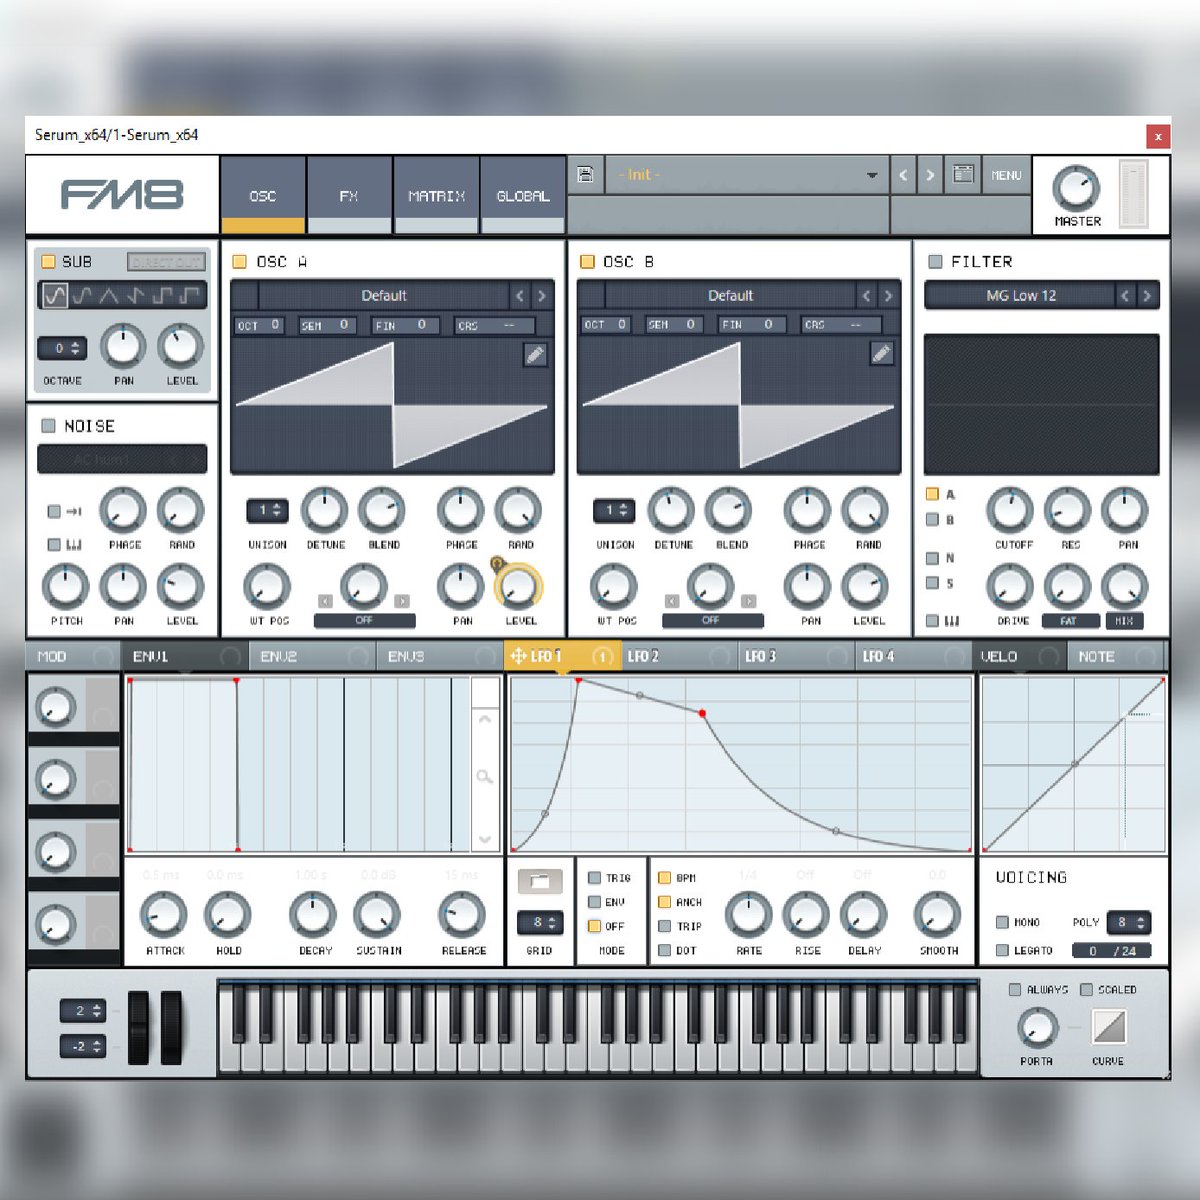Click the filter FAT button
Viewport: 1200px width, 1200px height.
coord(1069,621)
